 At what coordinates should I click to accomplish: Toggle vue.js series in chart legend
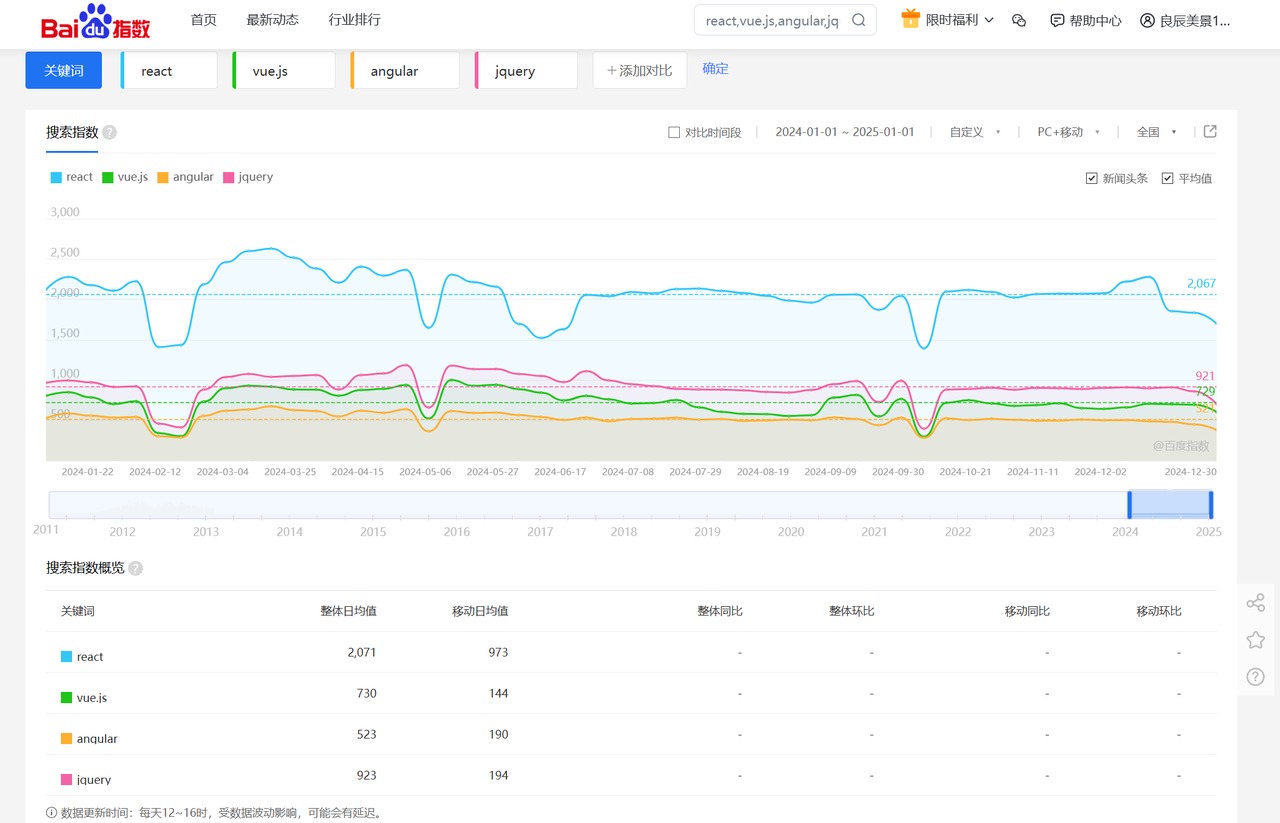(125, 177)
